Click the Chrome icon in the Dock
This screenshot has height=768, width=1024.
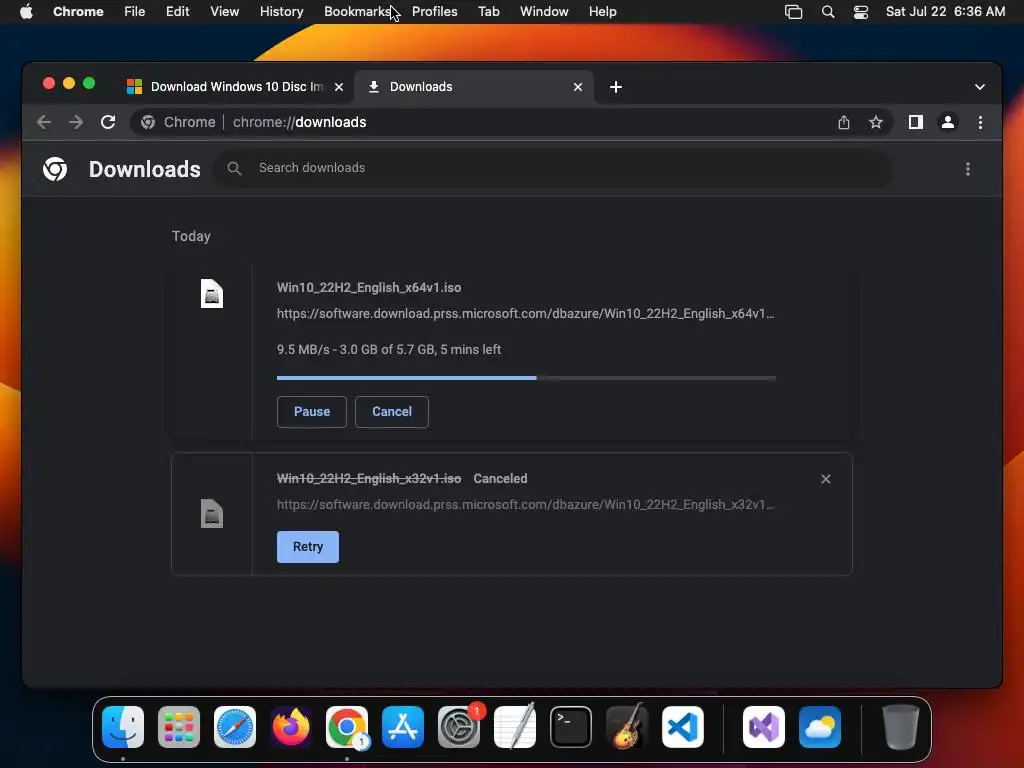347,727
